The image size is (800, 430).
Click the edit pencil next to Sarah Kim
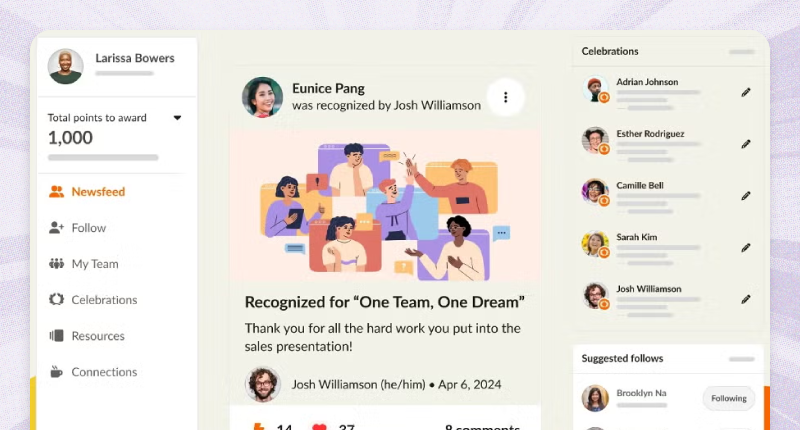(745, 248)
